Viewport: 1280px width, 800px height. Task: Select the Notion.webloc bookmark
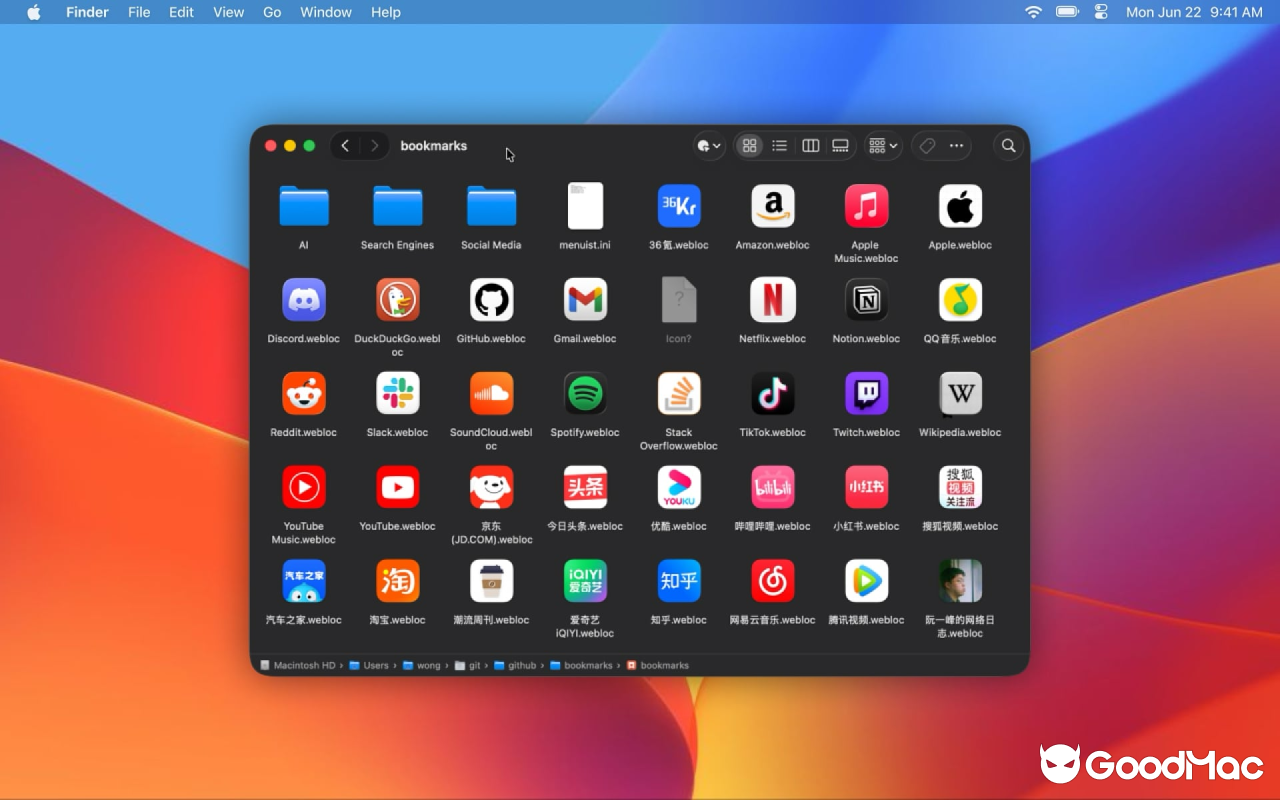tap(866, 300)
